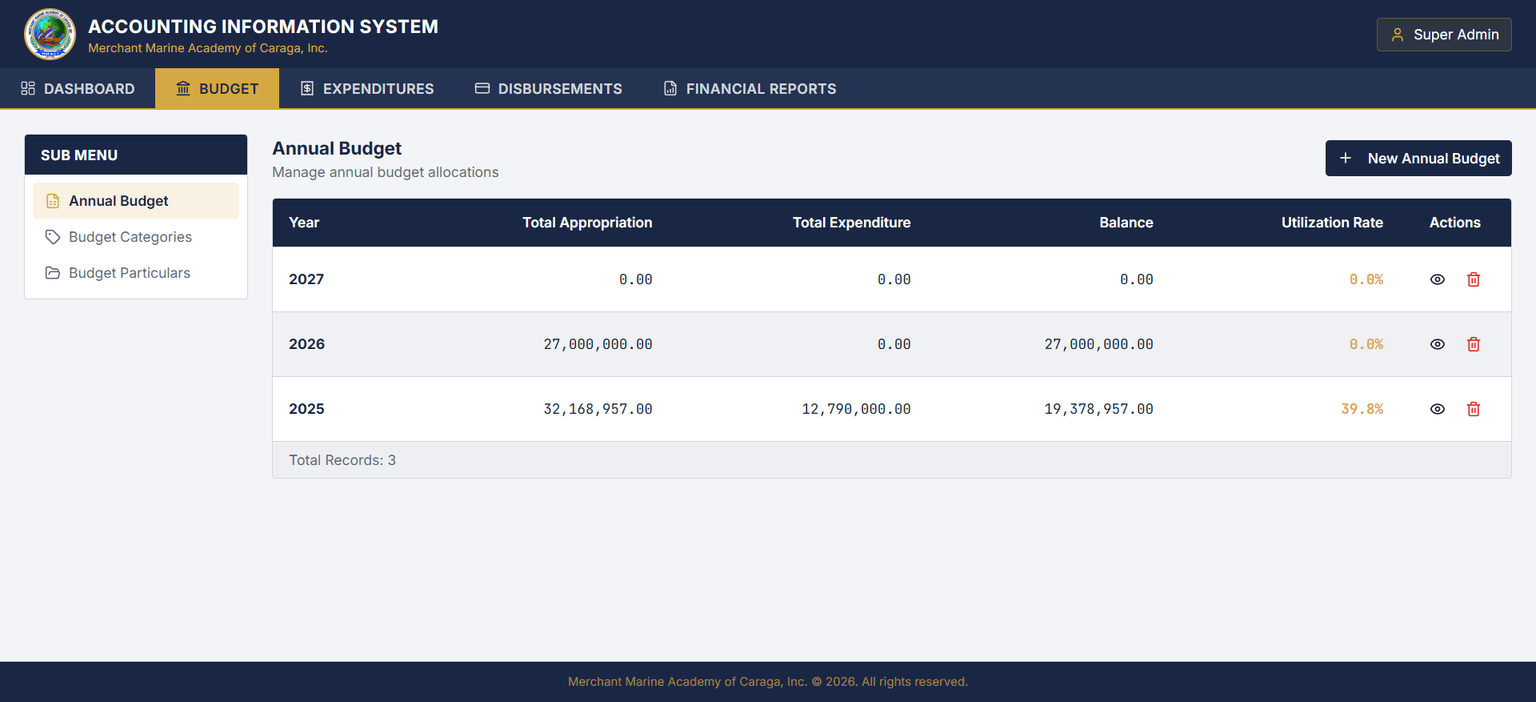Click the academy logo in the header
Image resolution: width=1536 pixels, height=702 pixels.
pos(49,34)
